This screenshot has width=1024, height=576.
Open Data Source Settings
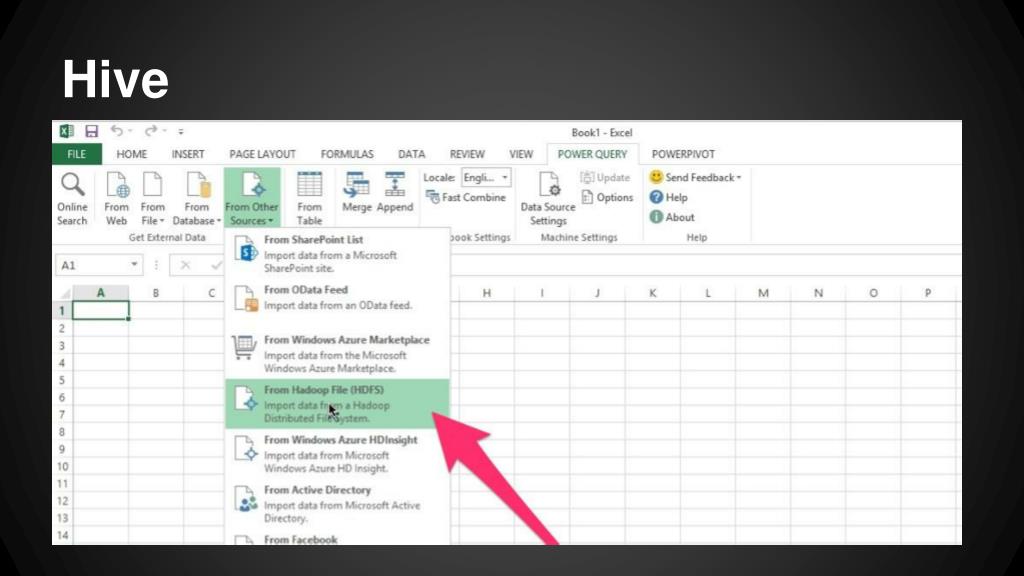pos(548,199)
